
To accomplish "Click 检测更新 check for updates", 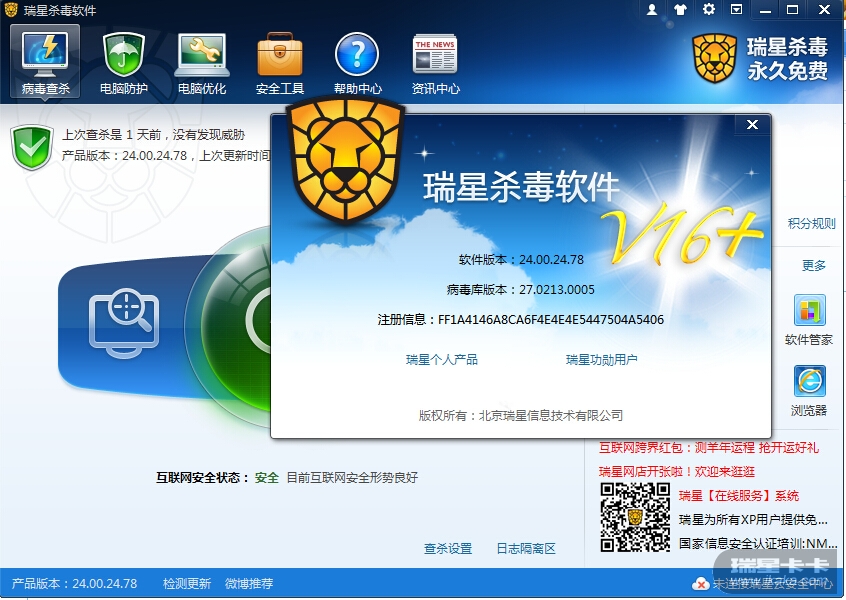I will pyautogui.click(x=187, y=584).
